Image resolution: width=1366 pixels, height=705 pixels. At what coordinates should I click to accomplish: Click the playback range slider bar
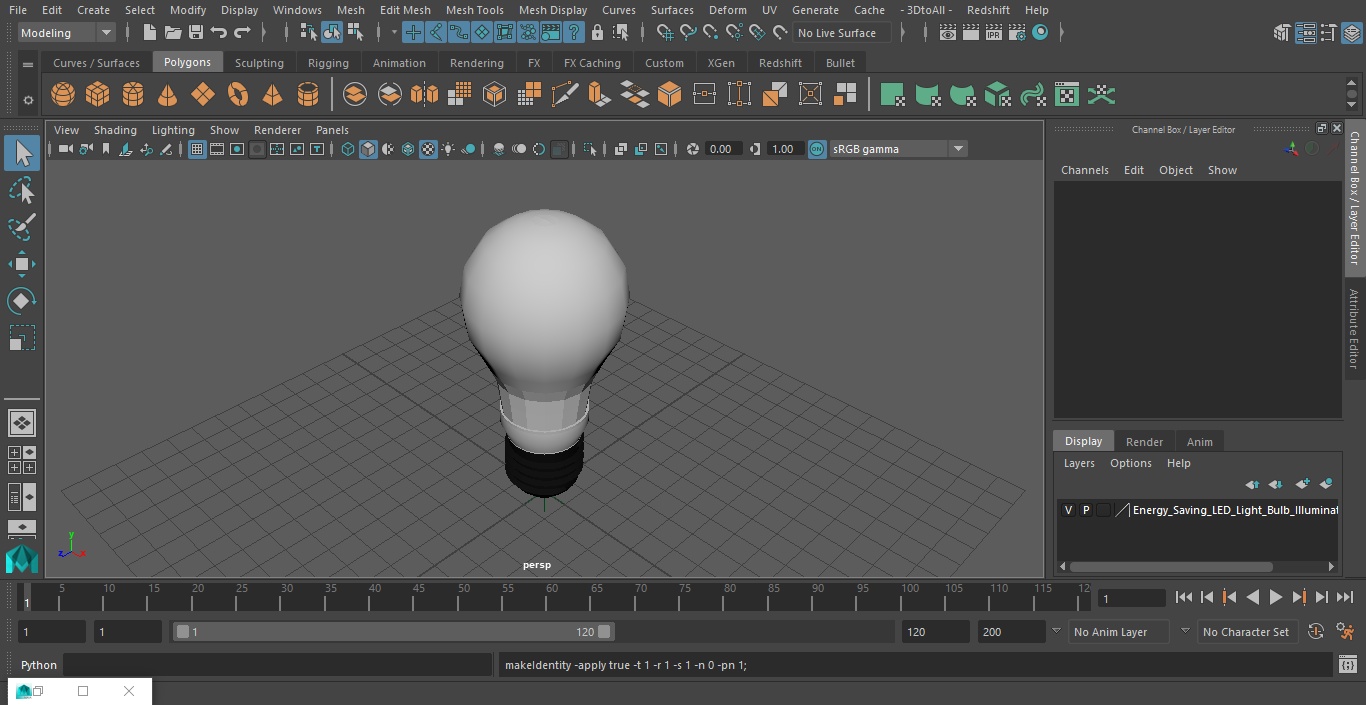click(x=394, y=632)
